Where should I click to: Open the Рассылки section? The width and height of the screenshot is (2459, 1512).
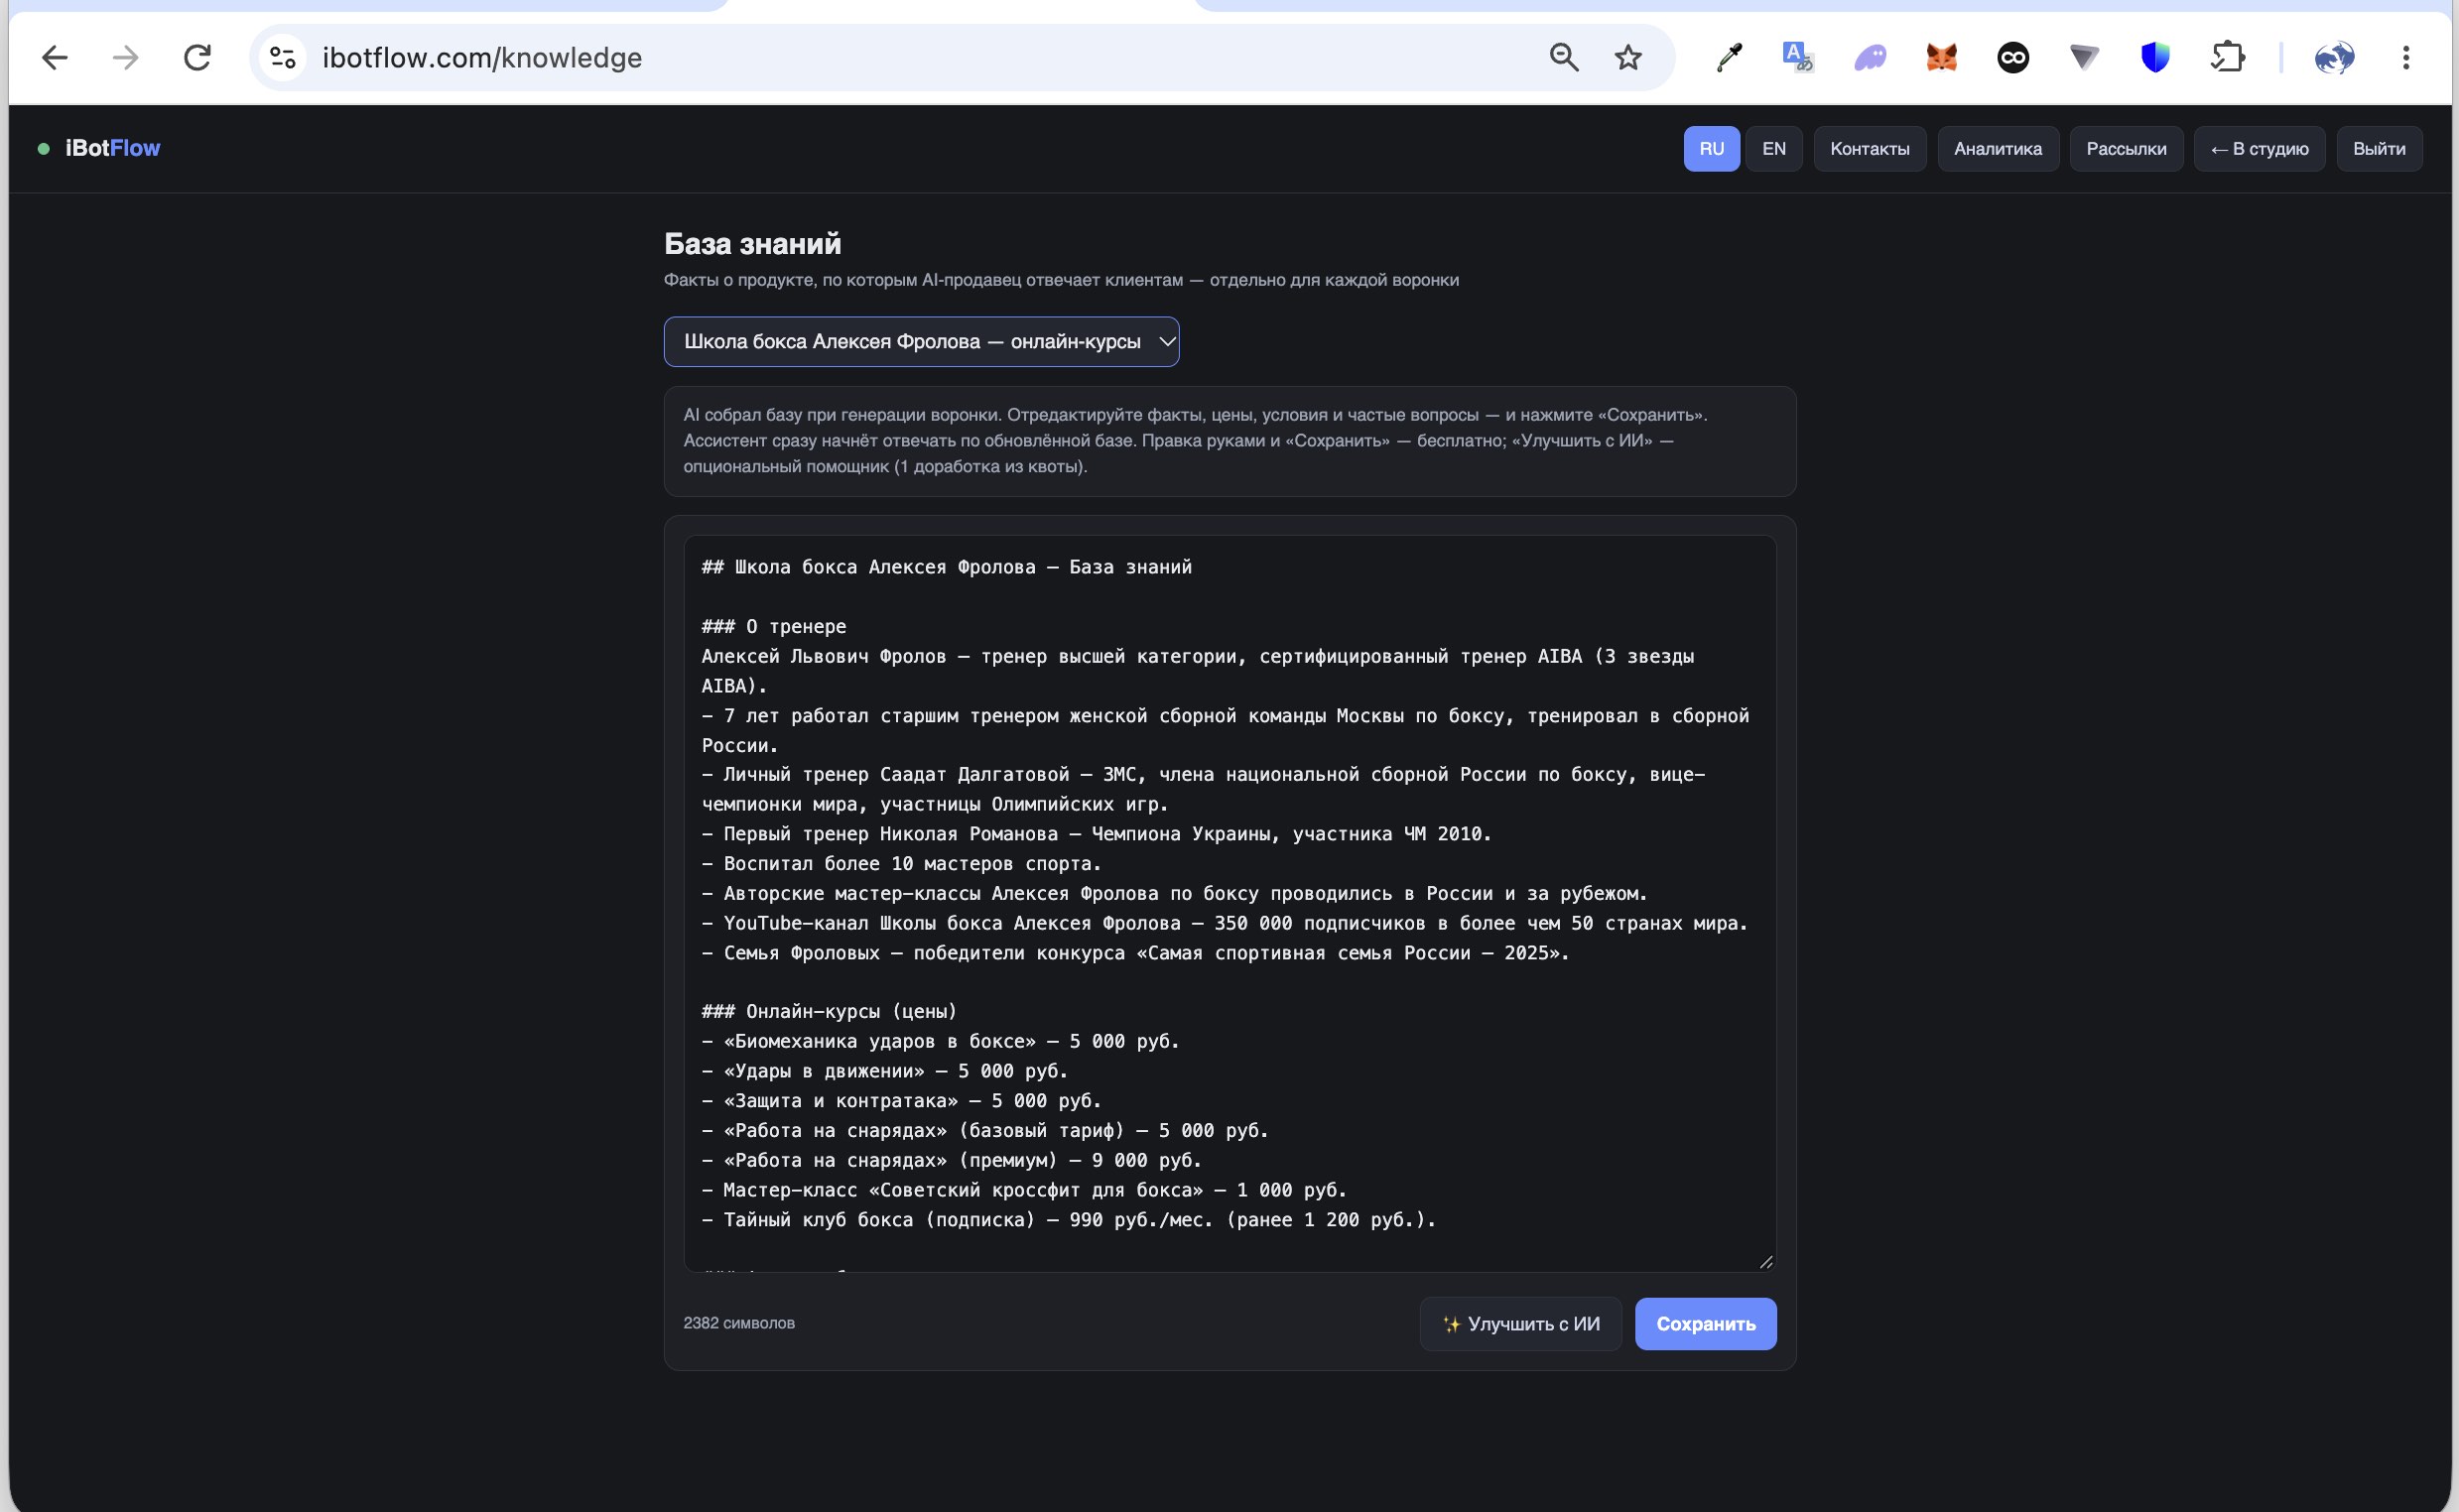2126,149
